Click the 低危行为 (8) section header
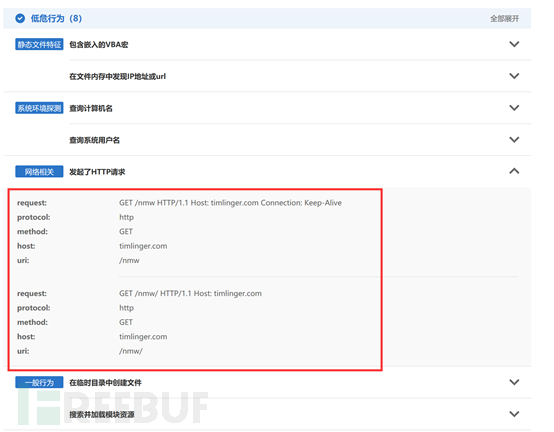Image resolution: width=554 pixels, height=432 pixels. pos(56,18)
